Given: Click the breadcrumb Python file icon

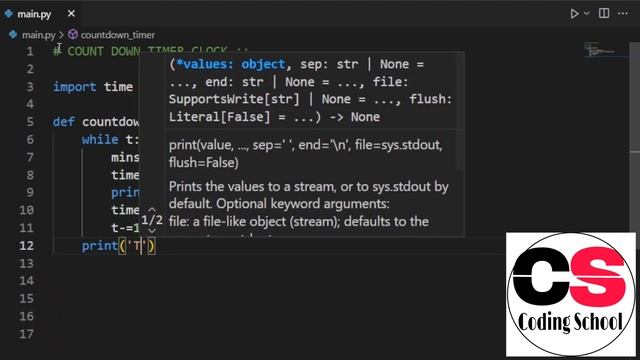Looking at the screenshot, I should (13, 34).
